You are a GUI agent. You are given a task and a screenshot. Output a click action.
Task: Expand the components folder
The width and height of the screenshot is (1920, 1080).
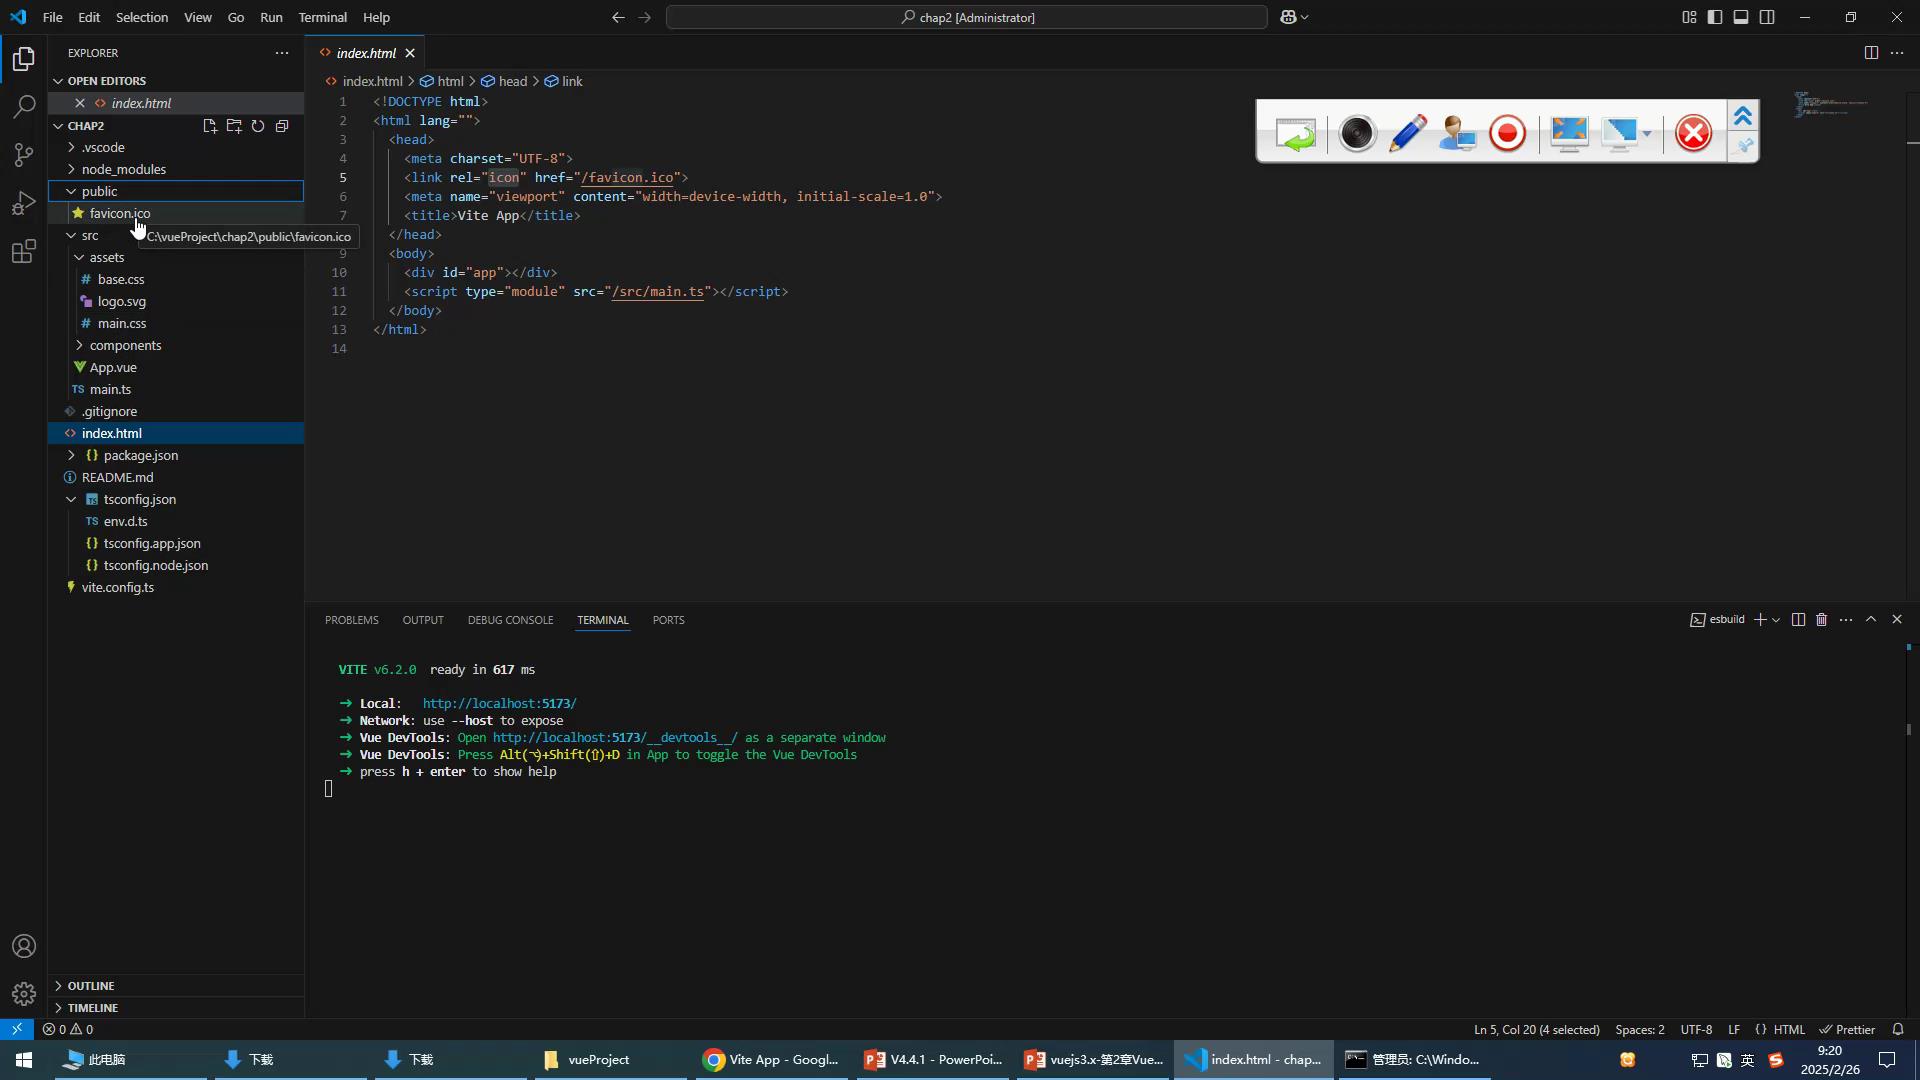pos(125,345)
